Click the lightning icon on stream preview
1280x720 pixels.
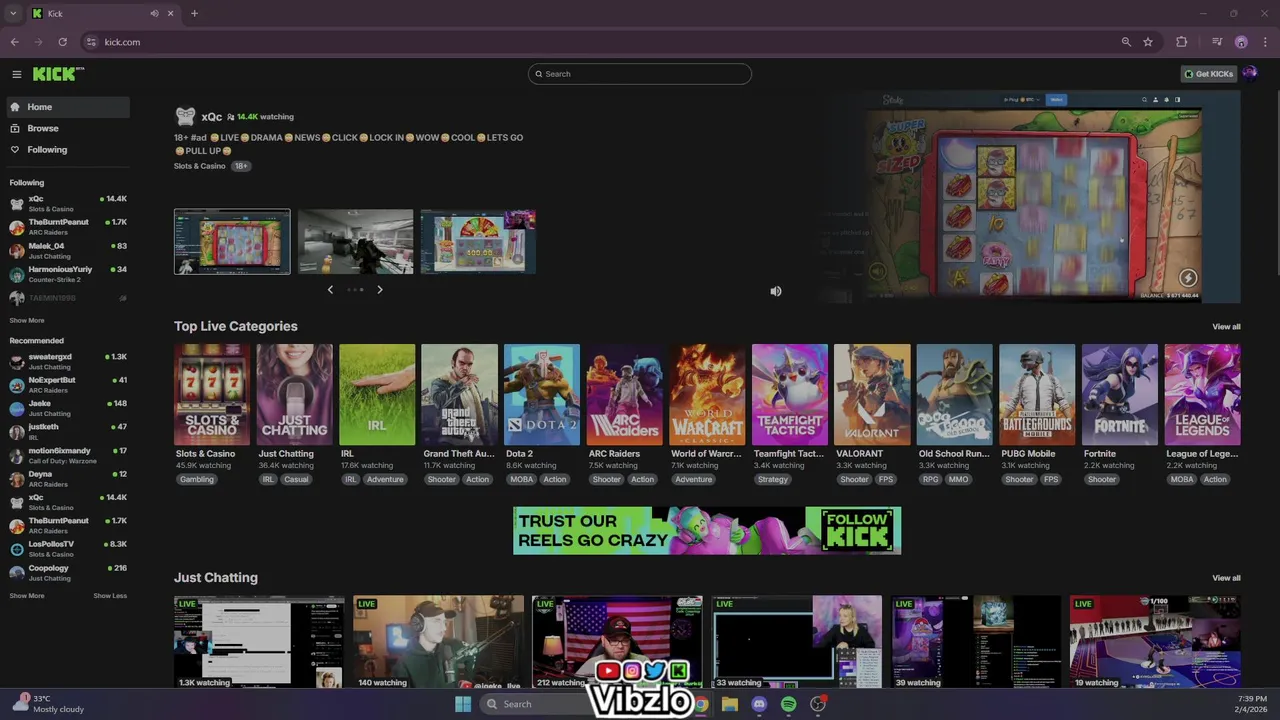[1188, 278]
